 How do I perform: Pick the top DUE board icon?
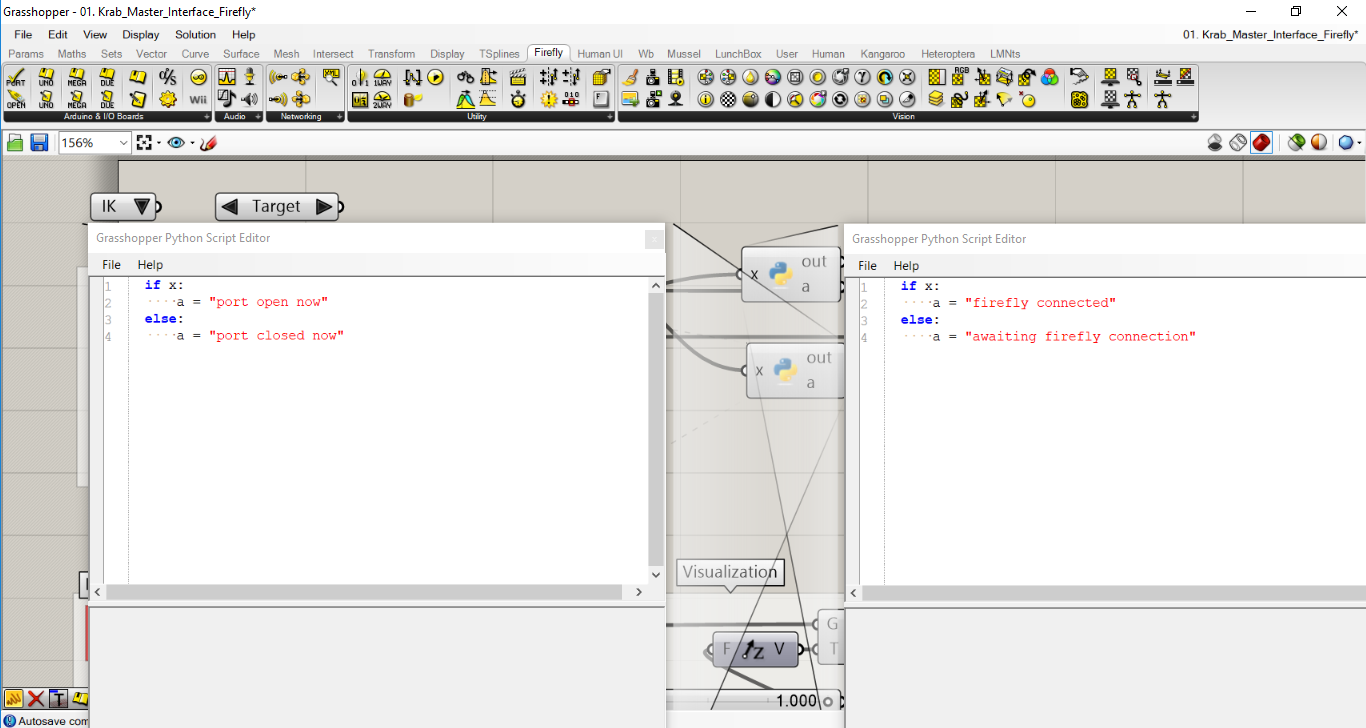click(107, 77)
